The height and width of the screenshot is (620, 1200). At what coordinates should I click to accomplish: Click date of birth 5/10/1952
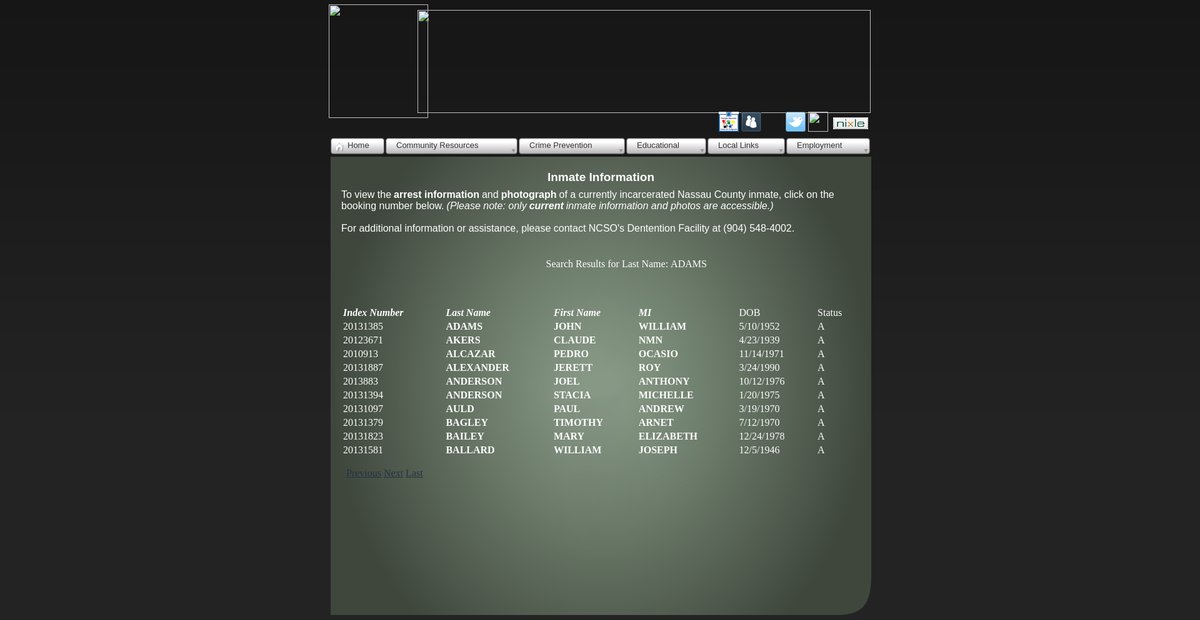[759, 327]
